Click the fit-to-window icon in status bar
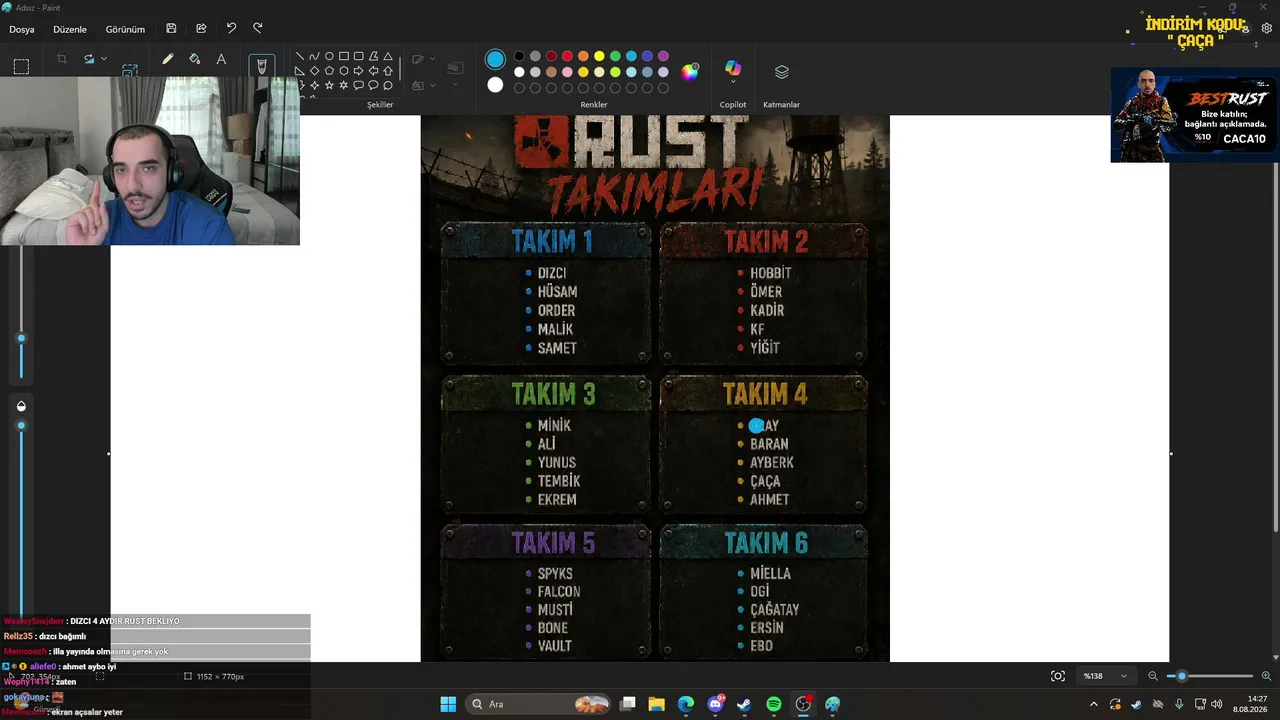The height and width of the screenshot is (720, 1280). (1058, 676)
